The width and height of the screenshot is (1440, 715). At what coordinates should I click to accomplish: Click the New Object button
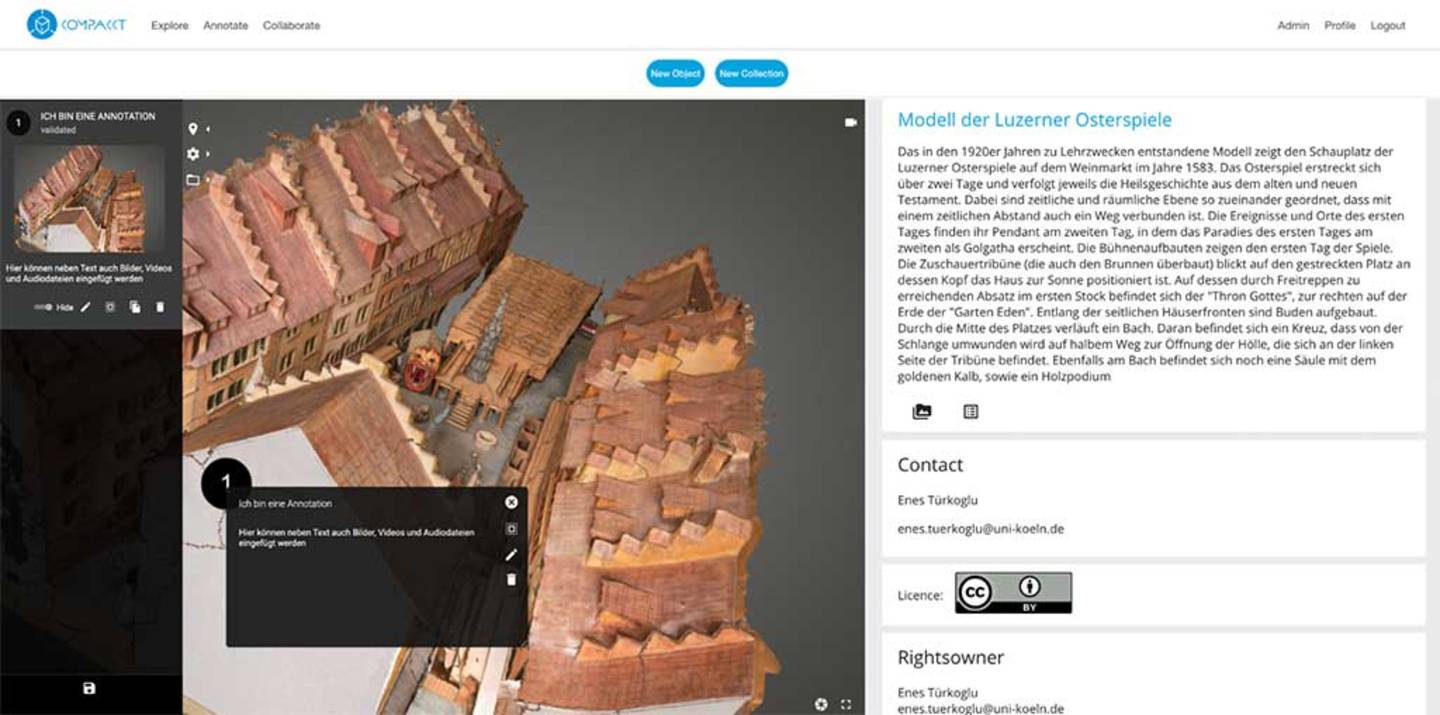click(x=675, y=73)
